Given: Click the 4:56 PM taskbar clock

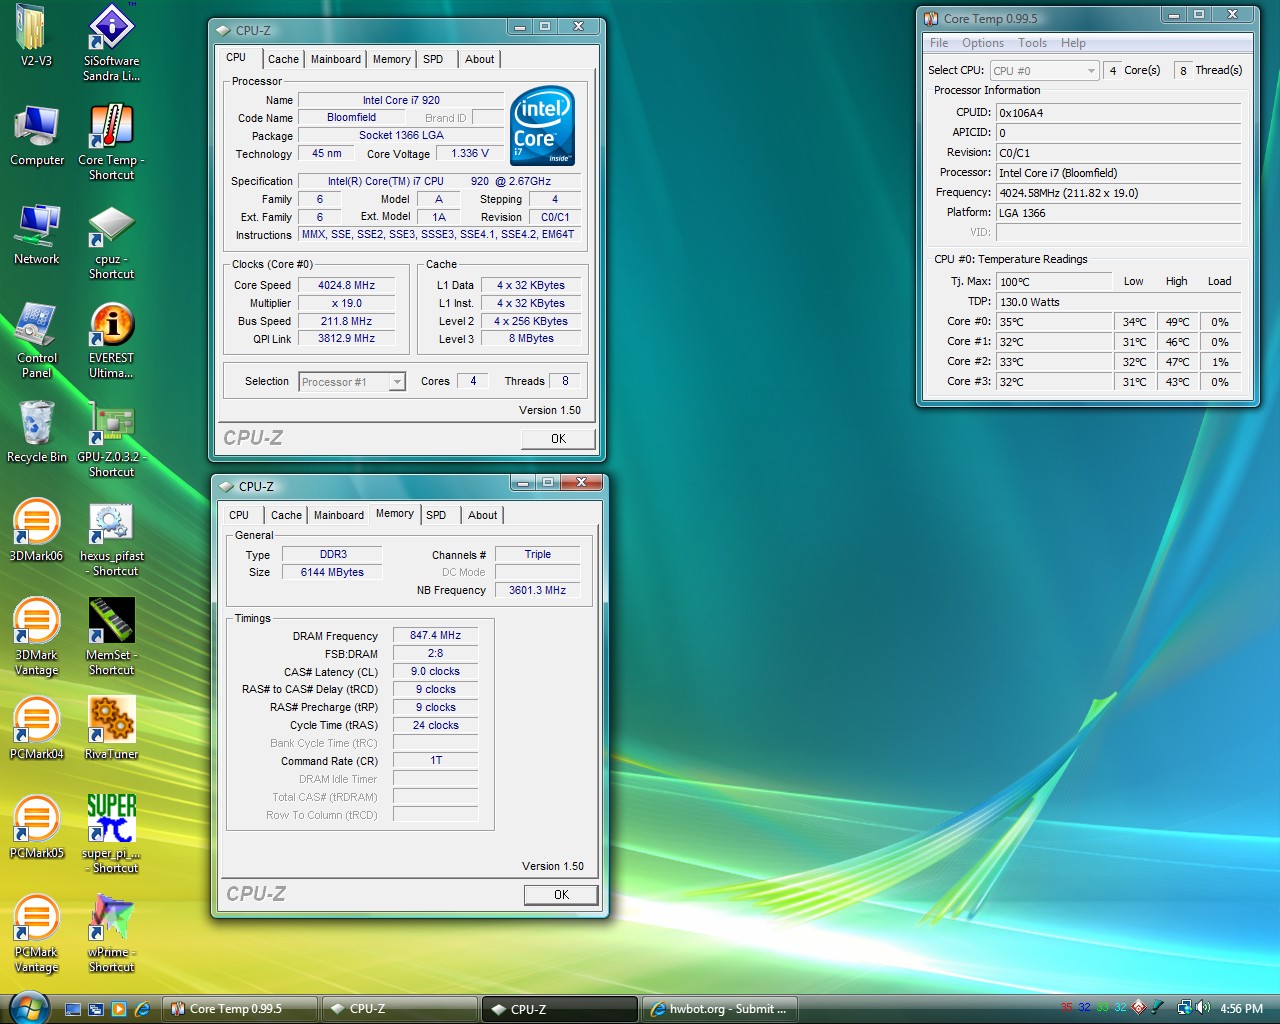Looking at the screenshot, I should pos(1241,1009).
